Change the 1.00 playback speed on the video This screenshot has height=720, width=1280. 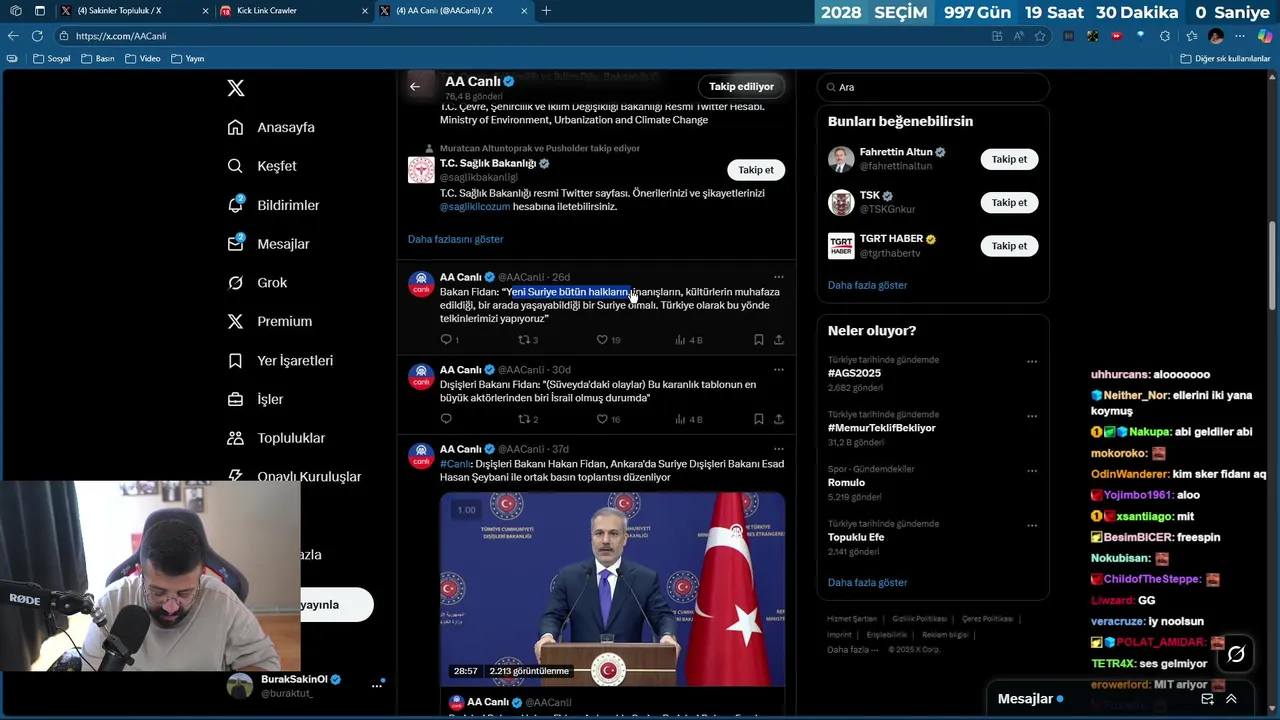click(x=466, y=510)
